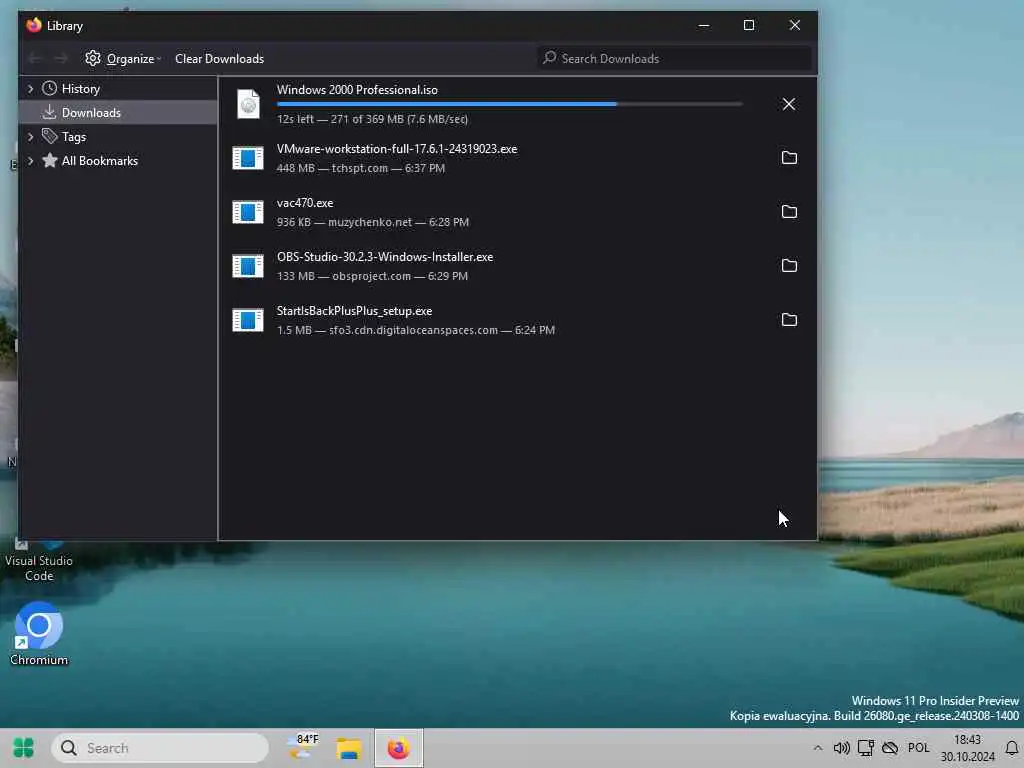The width and height of the screenshot is (1024, 768).
Task: Switch to Firefox in the taskbar
Action: point(398,748)
